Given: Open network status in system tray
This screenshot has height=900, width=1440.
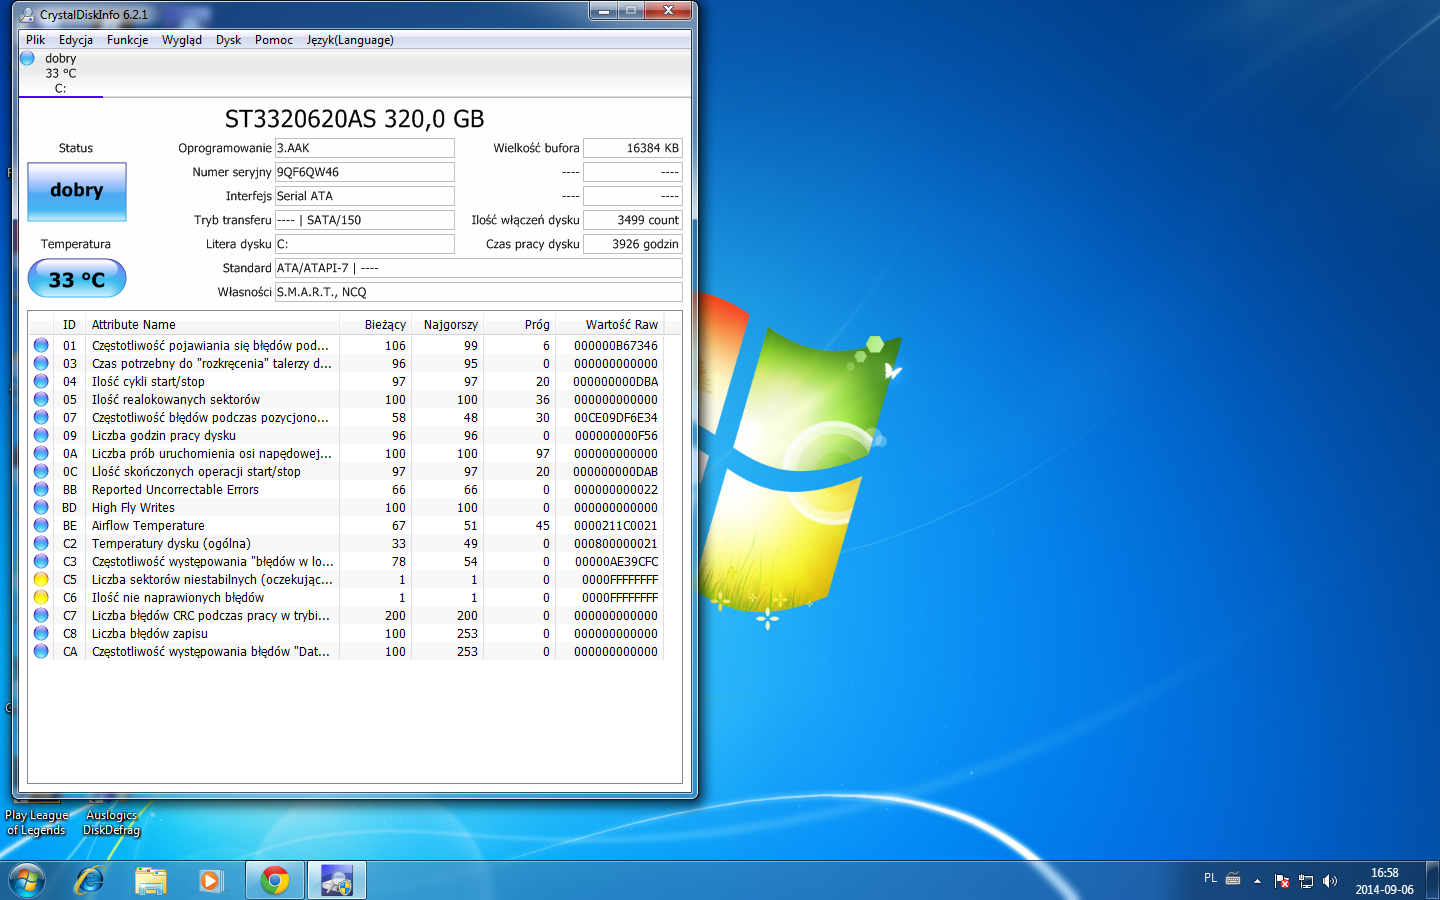Looking at the screenshot, I should 1305,881.
